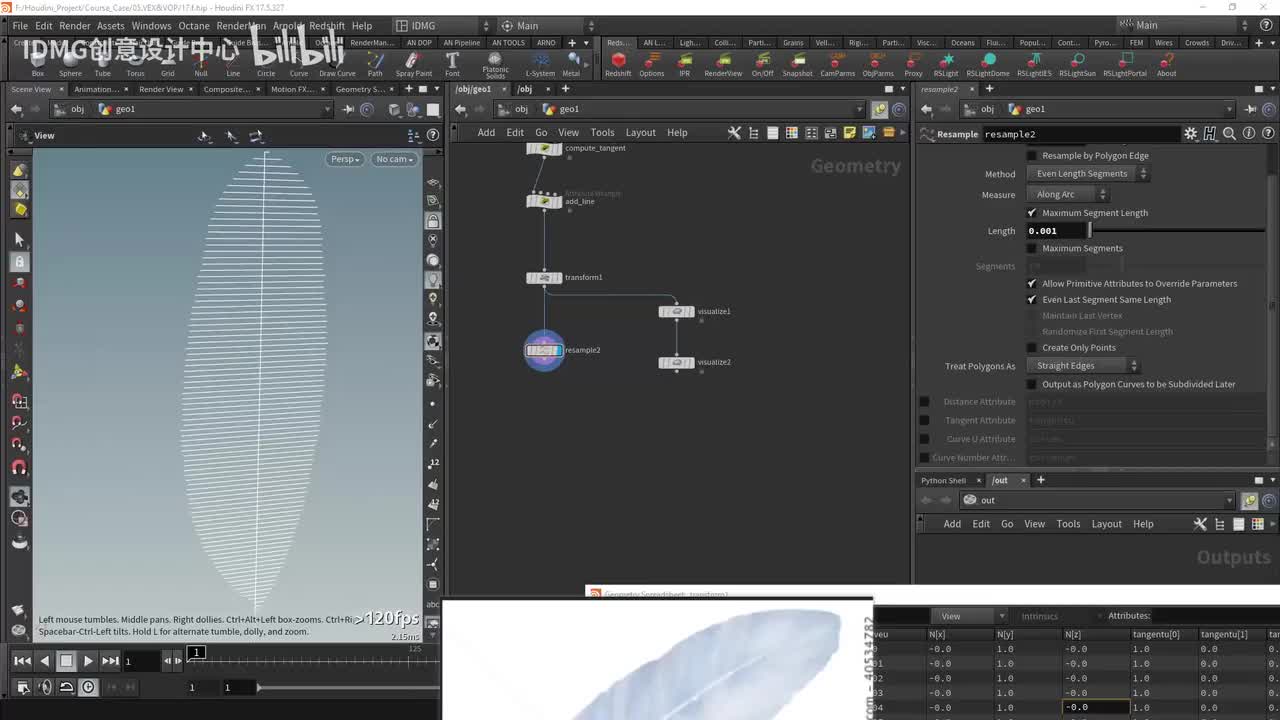Switch to the Python Shell tab
1280x720 pixels.
pos(943,481)
